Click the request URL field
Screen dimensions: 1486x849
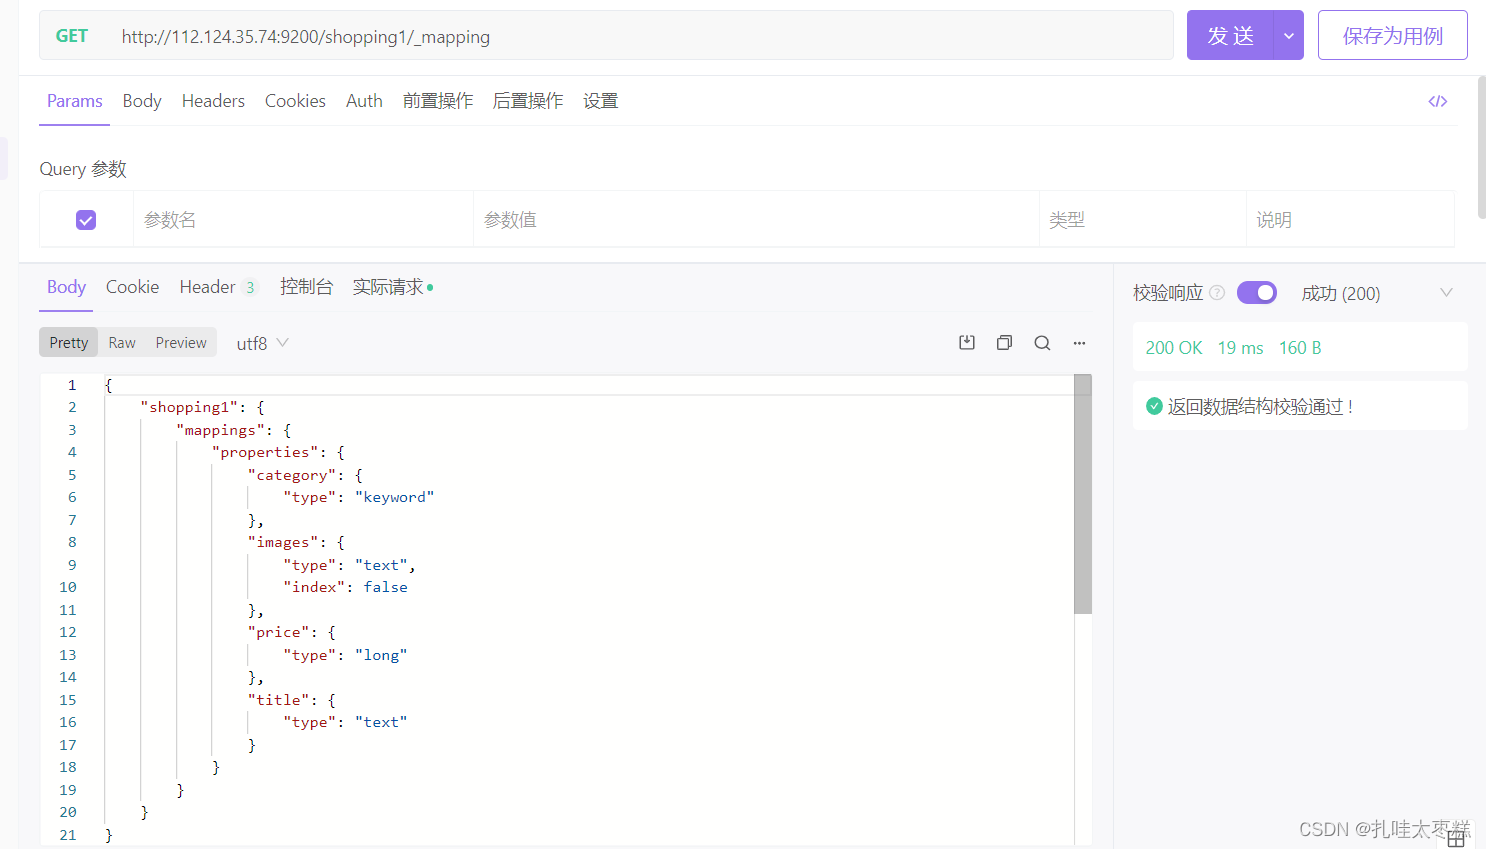(x=640, y=36)
